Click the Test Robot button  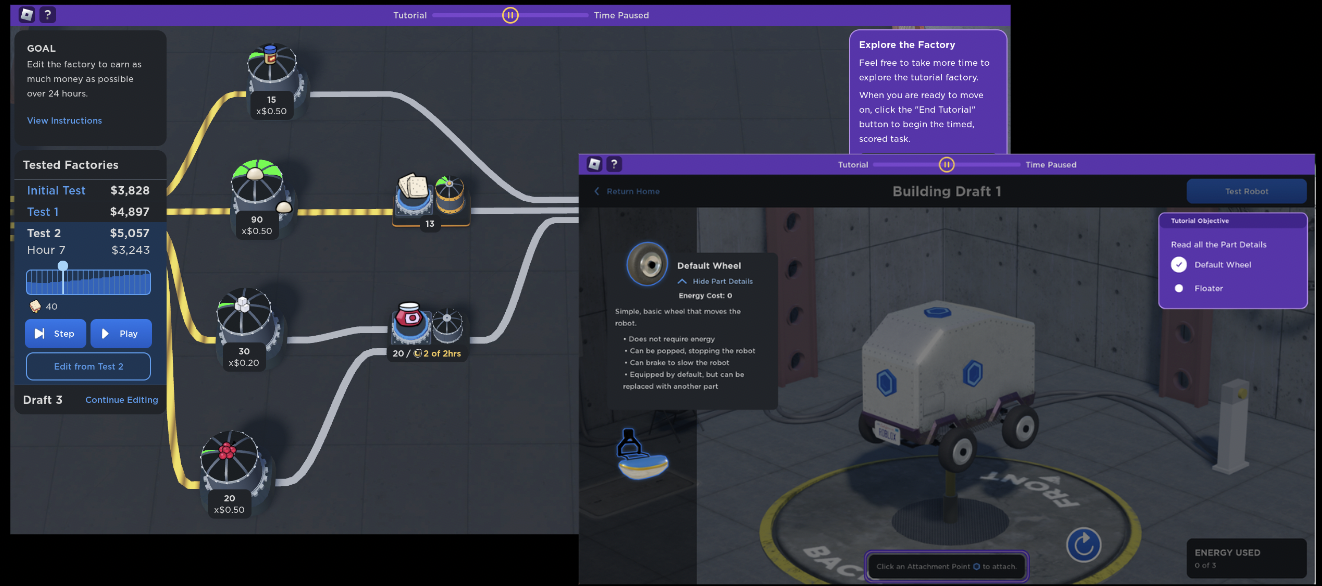point(1246,191)
